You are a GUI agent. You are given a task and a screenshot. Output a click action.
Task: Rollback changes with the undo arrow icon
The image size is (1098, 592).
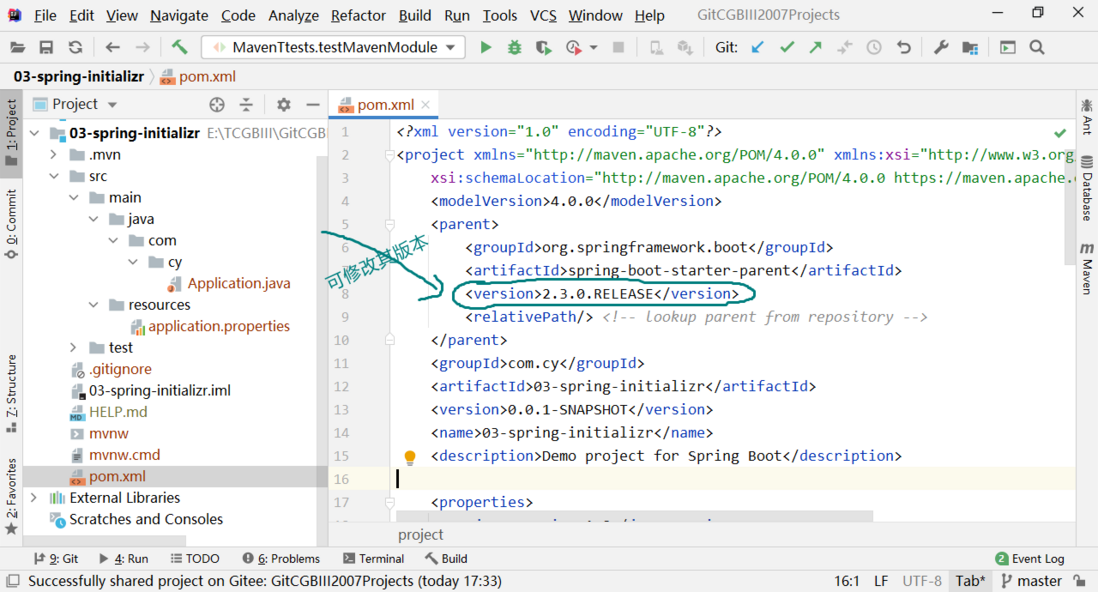(x=904, y=48)
